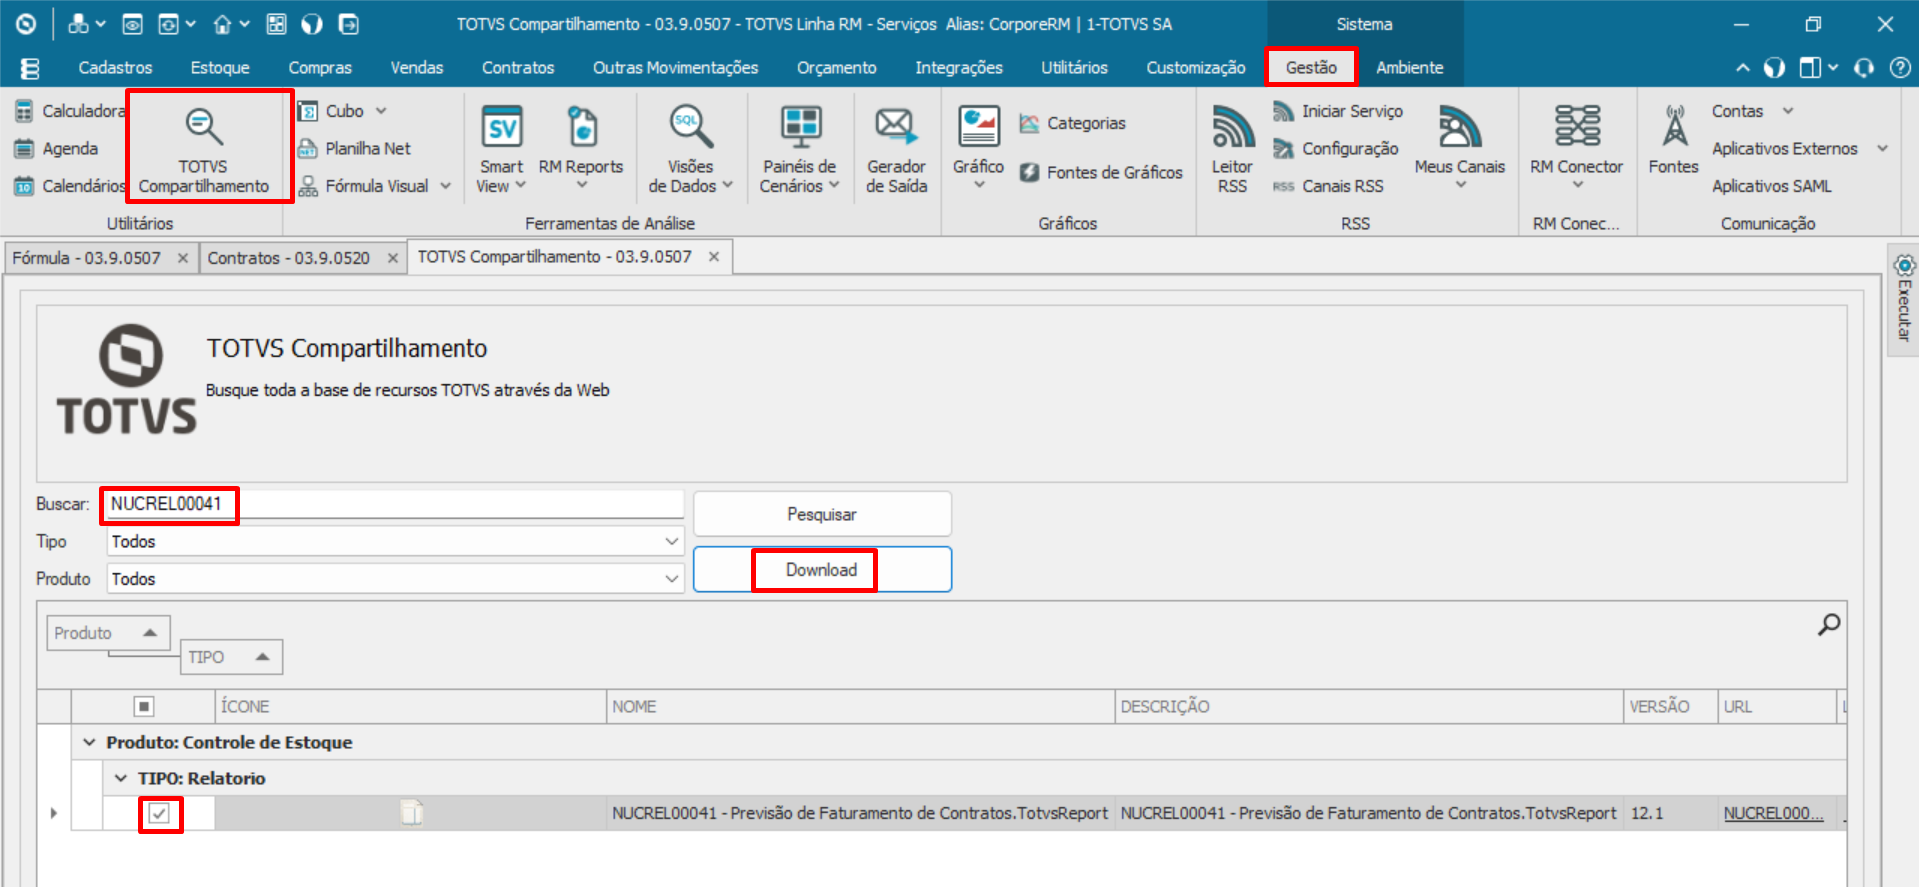Viewport: 1919px width, 887px height.
Task: Sort by the DESCRIÇÃO column header
Action: click(x=1369, y=707)
